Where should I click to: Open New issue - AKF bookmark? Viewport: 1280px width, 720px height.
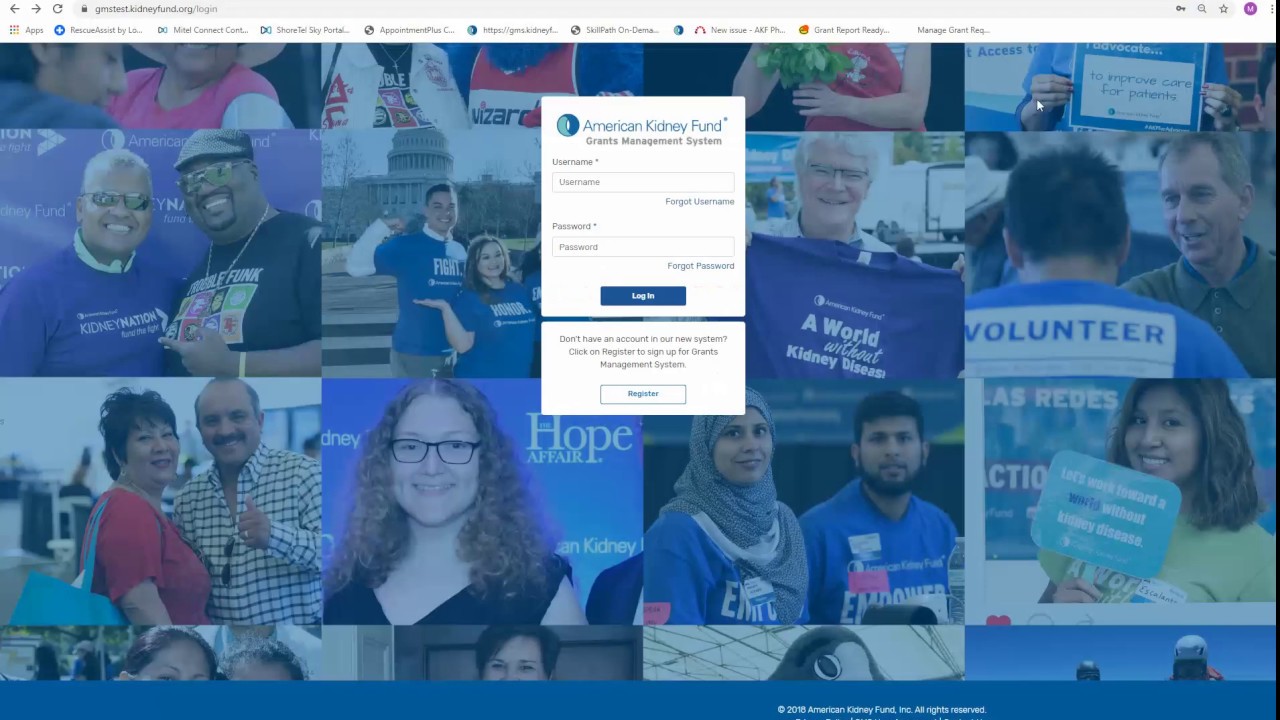click(740, 30)
